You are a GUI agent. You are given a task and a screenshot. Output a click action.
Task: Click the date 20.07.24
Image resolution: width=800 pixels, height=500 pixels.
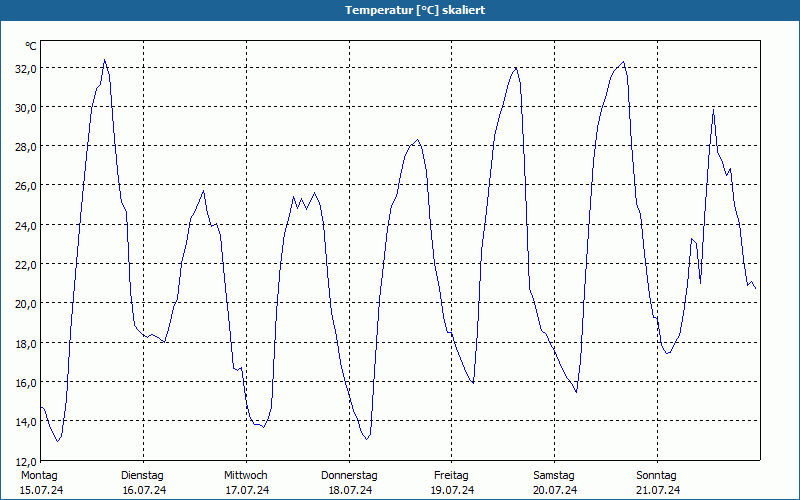[x=555, y=490]
